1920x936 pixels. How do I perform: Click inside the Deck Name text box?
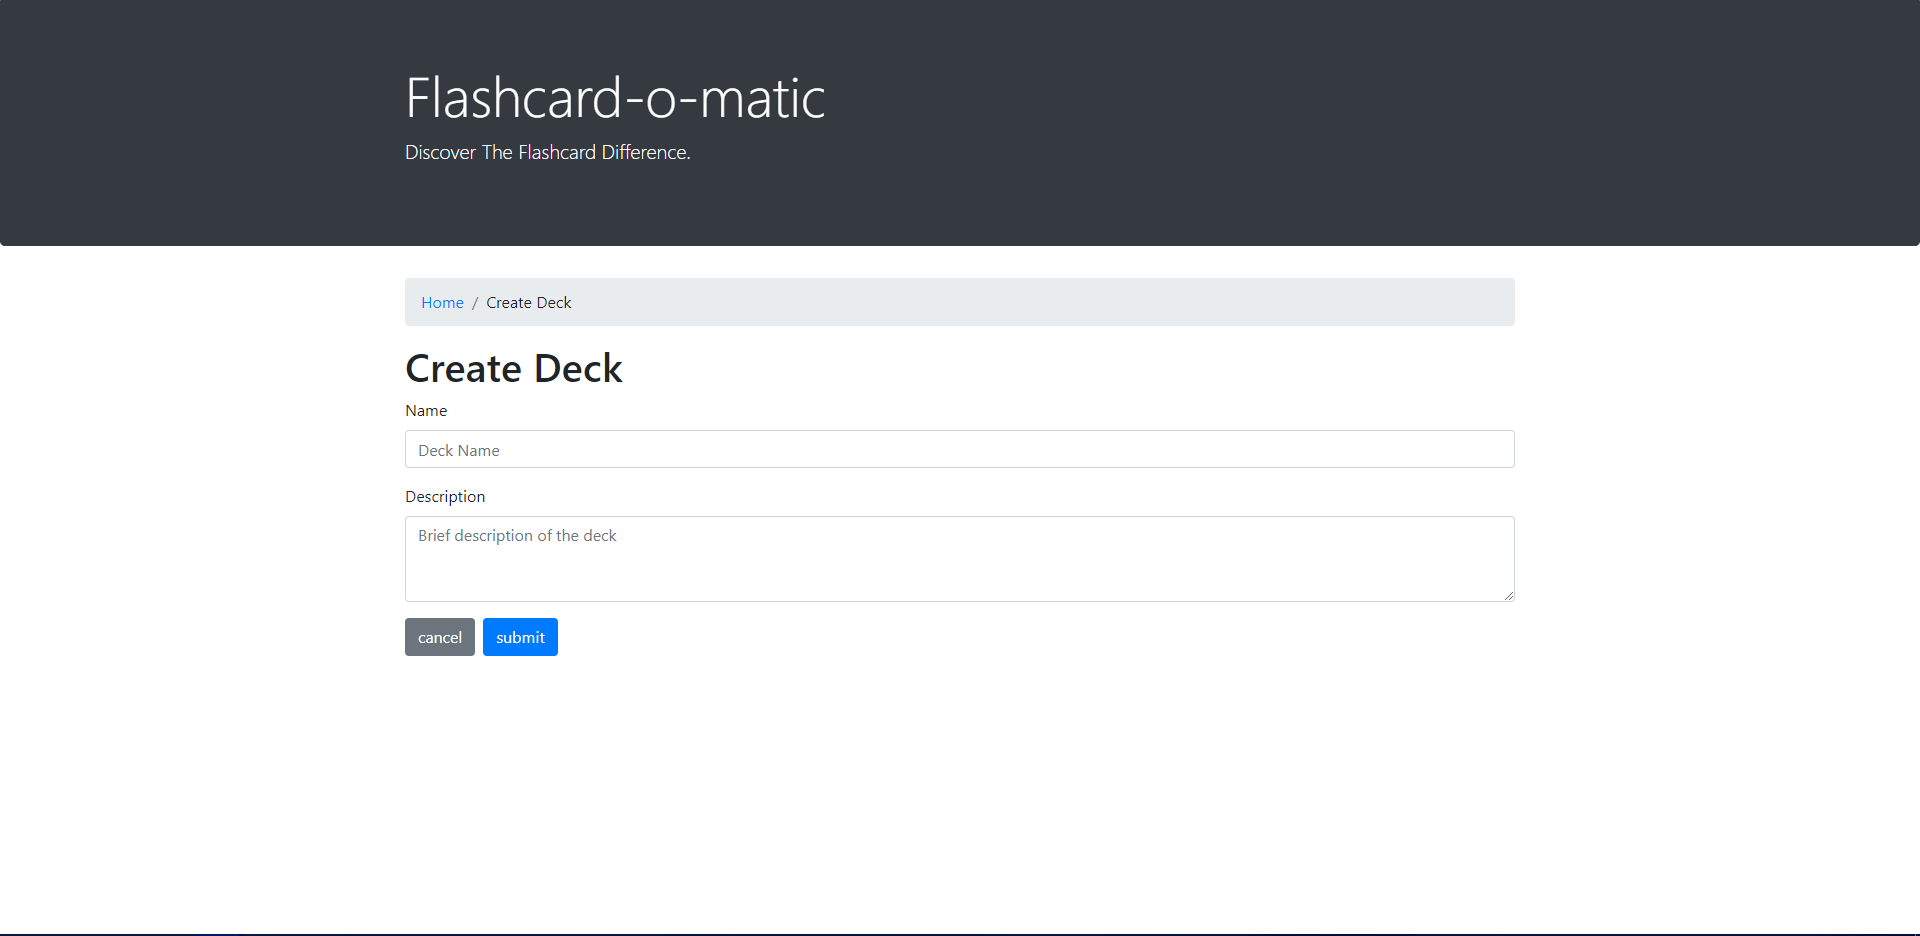click(x=959, y=449)
